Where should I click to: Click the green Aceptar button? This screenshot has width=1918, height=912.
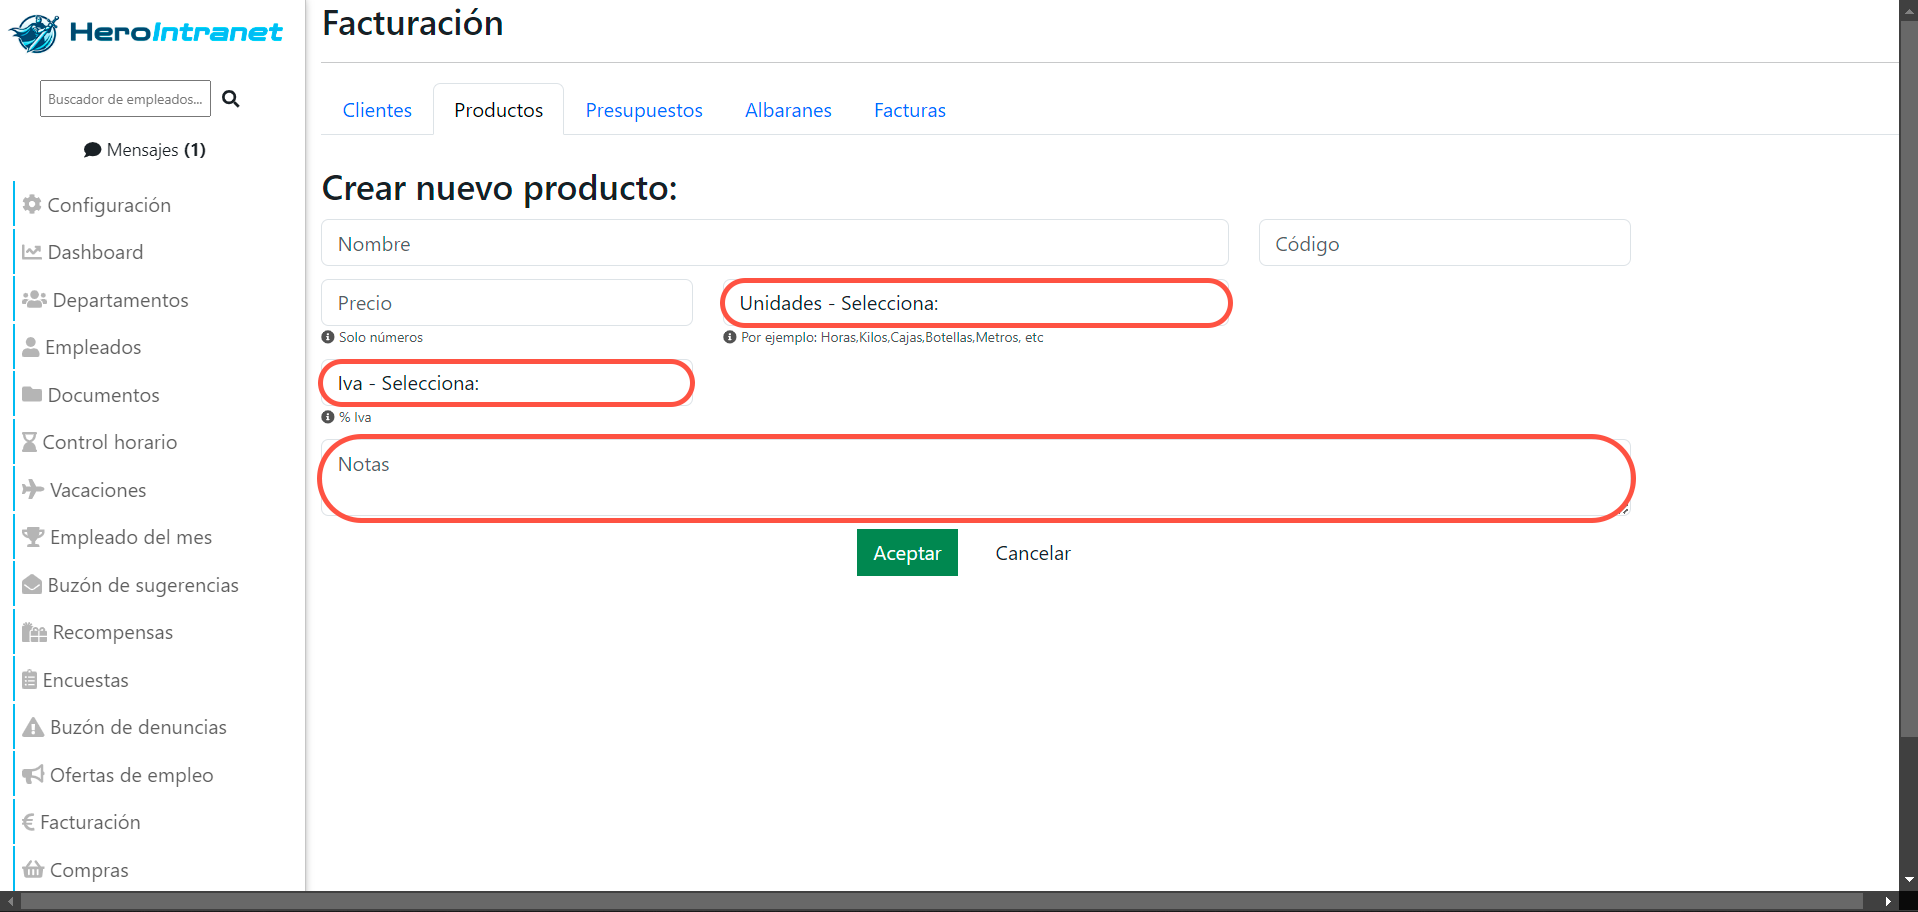point(907,553)
